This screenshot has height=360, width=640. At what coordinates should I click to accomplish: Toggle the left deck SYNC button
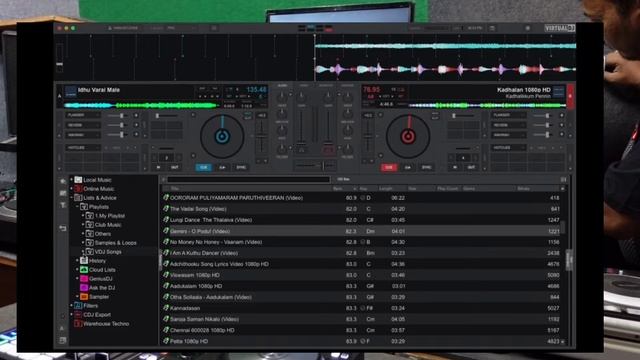pyautogui.click(x=241, y=167)
